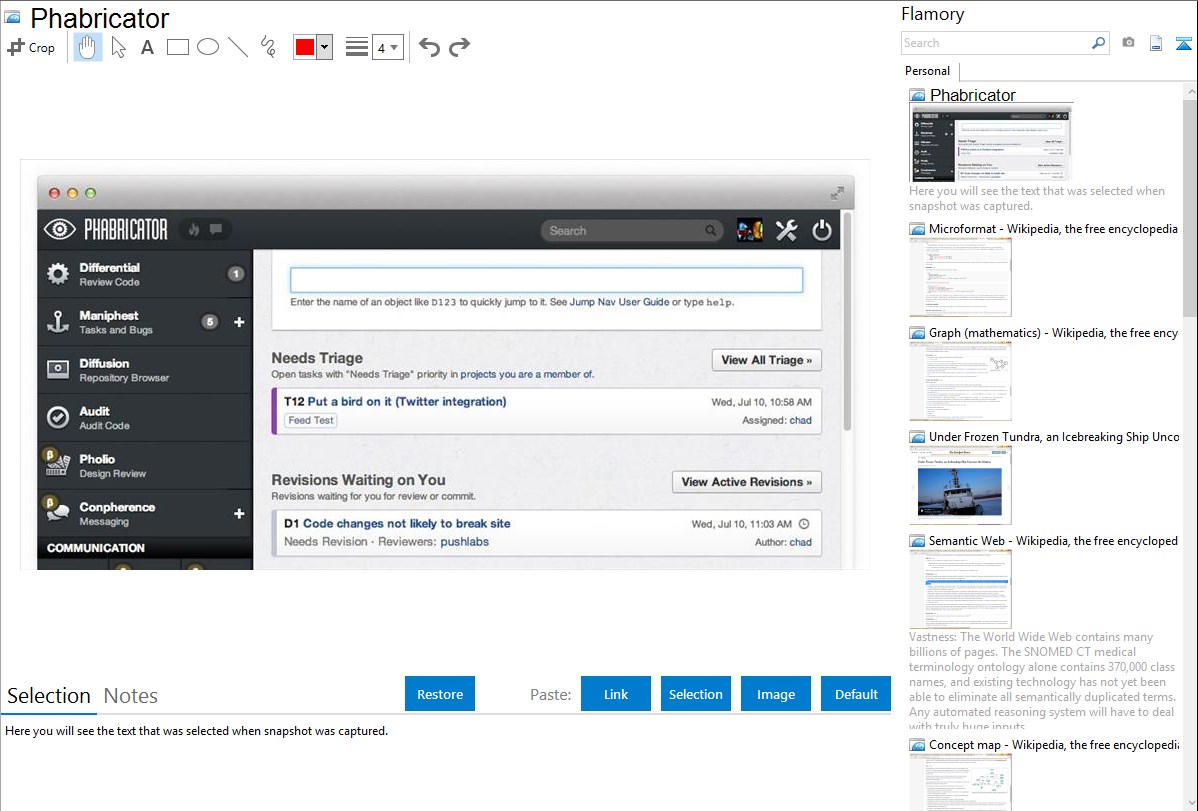This screenshot has height=811, width=1198.
Task: Open the Phabricator snapshot thumbnail
Action: click(990, 143)
